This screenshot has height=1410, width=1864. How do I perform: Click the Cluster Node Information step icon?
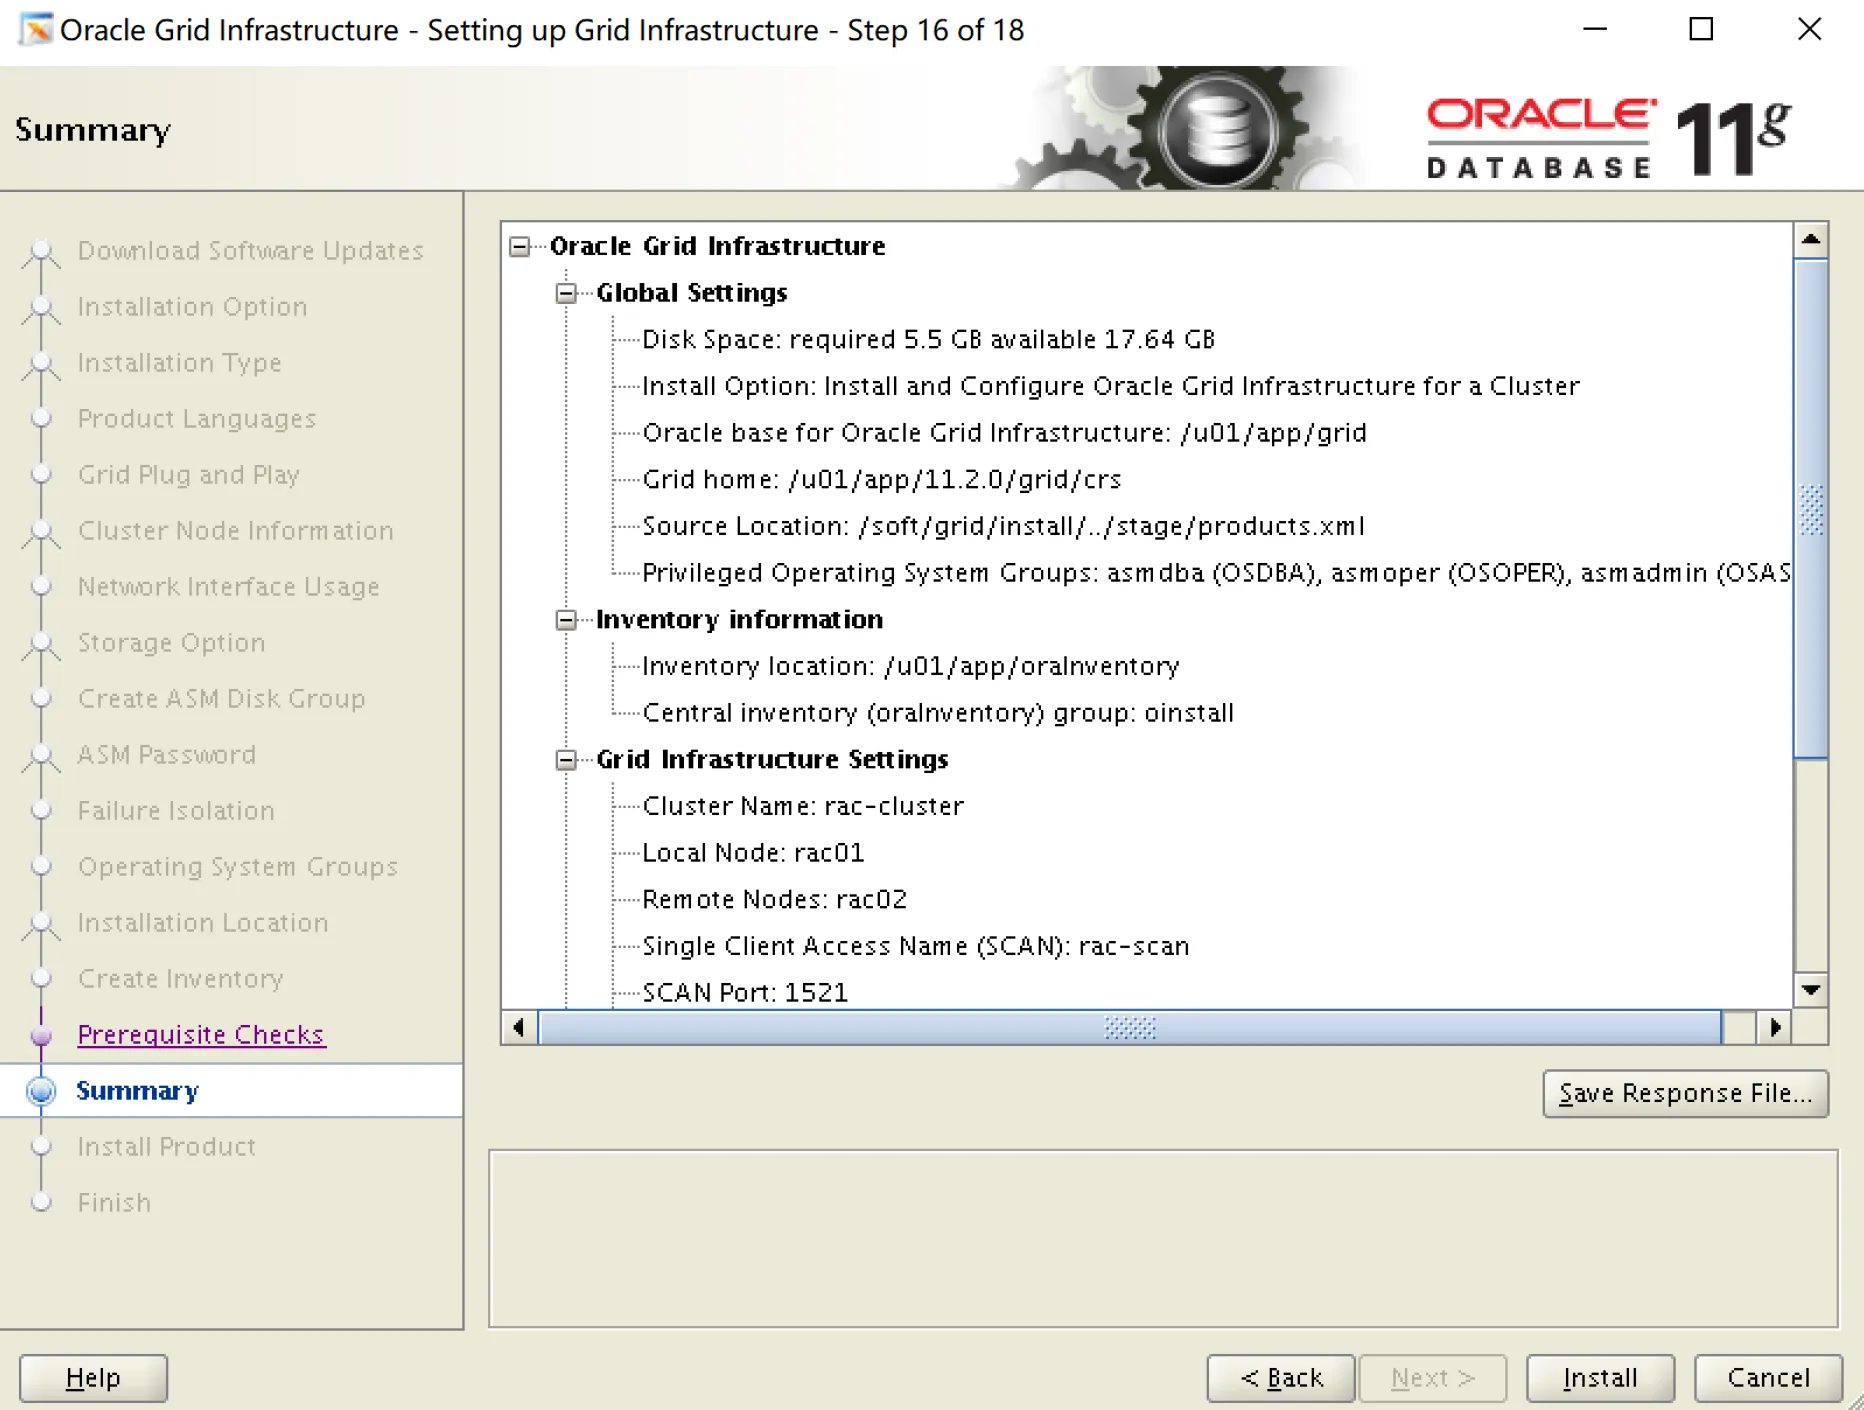point(41,531)
